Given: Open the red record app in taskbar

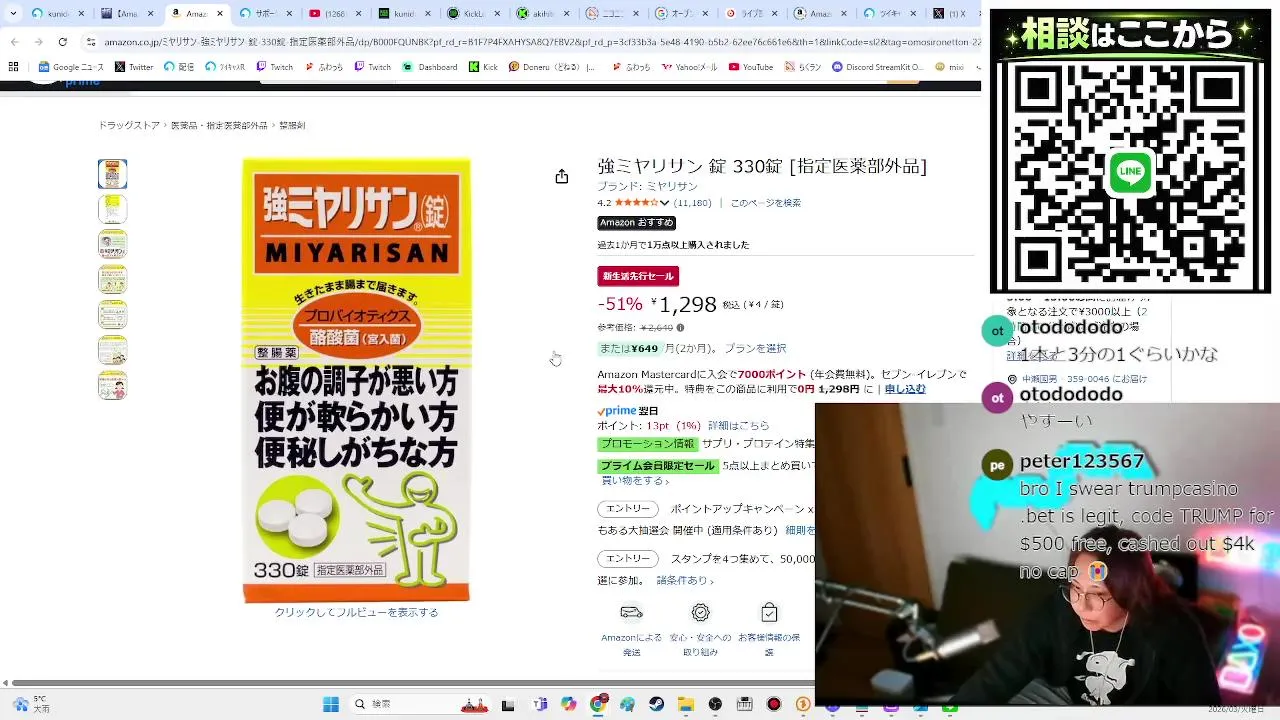Looking at the screenshot, I should coord(774,705).
